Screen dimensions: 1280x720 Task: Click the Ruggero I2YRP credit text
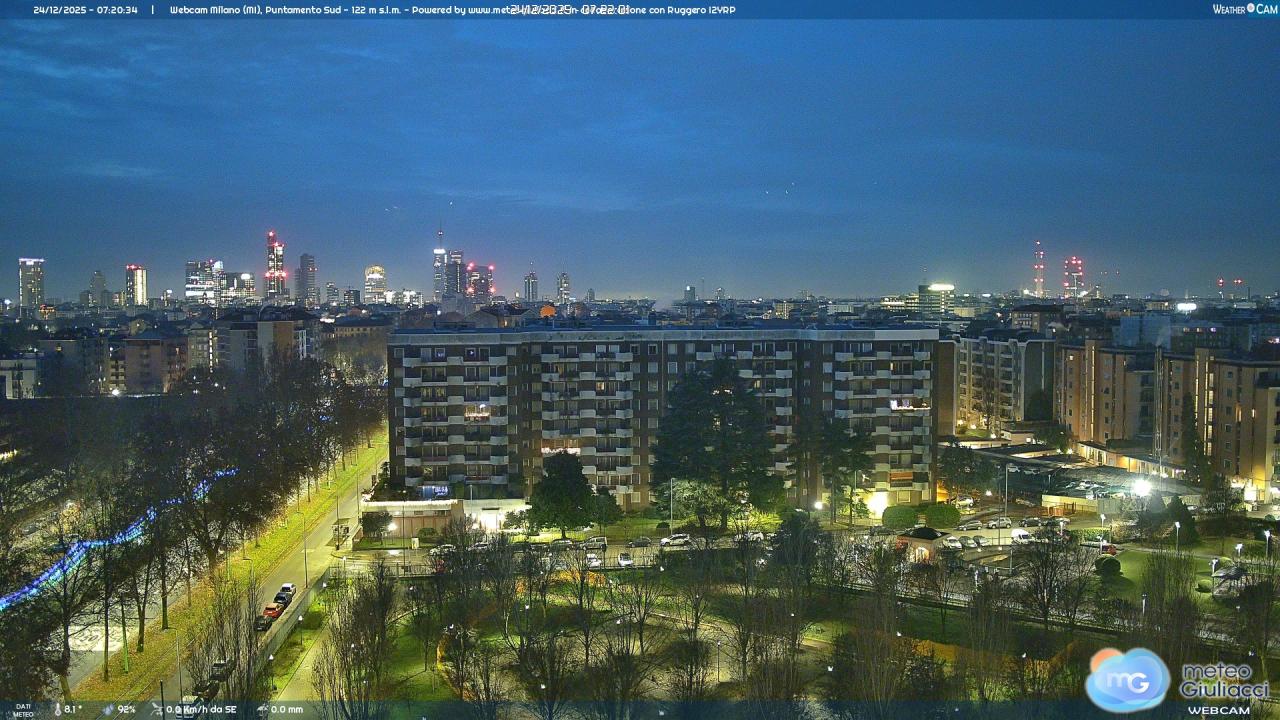click(x=705, y=10)
